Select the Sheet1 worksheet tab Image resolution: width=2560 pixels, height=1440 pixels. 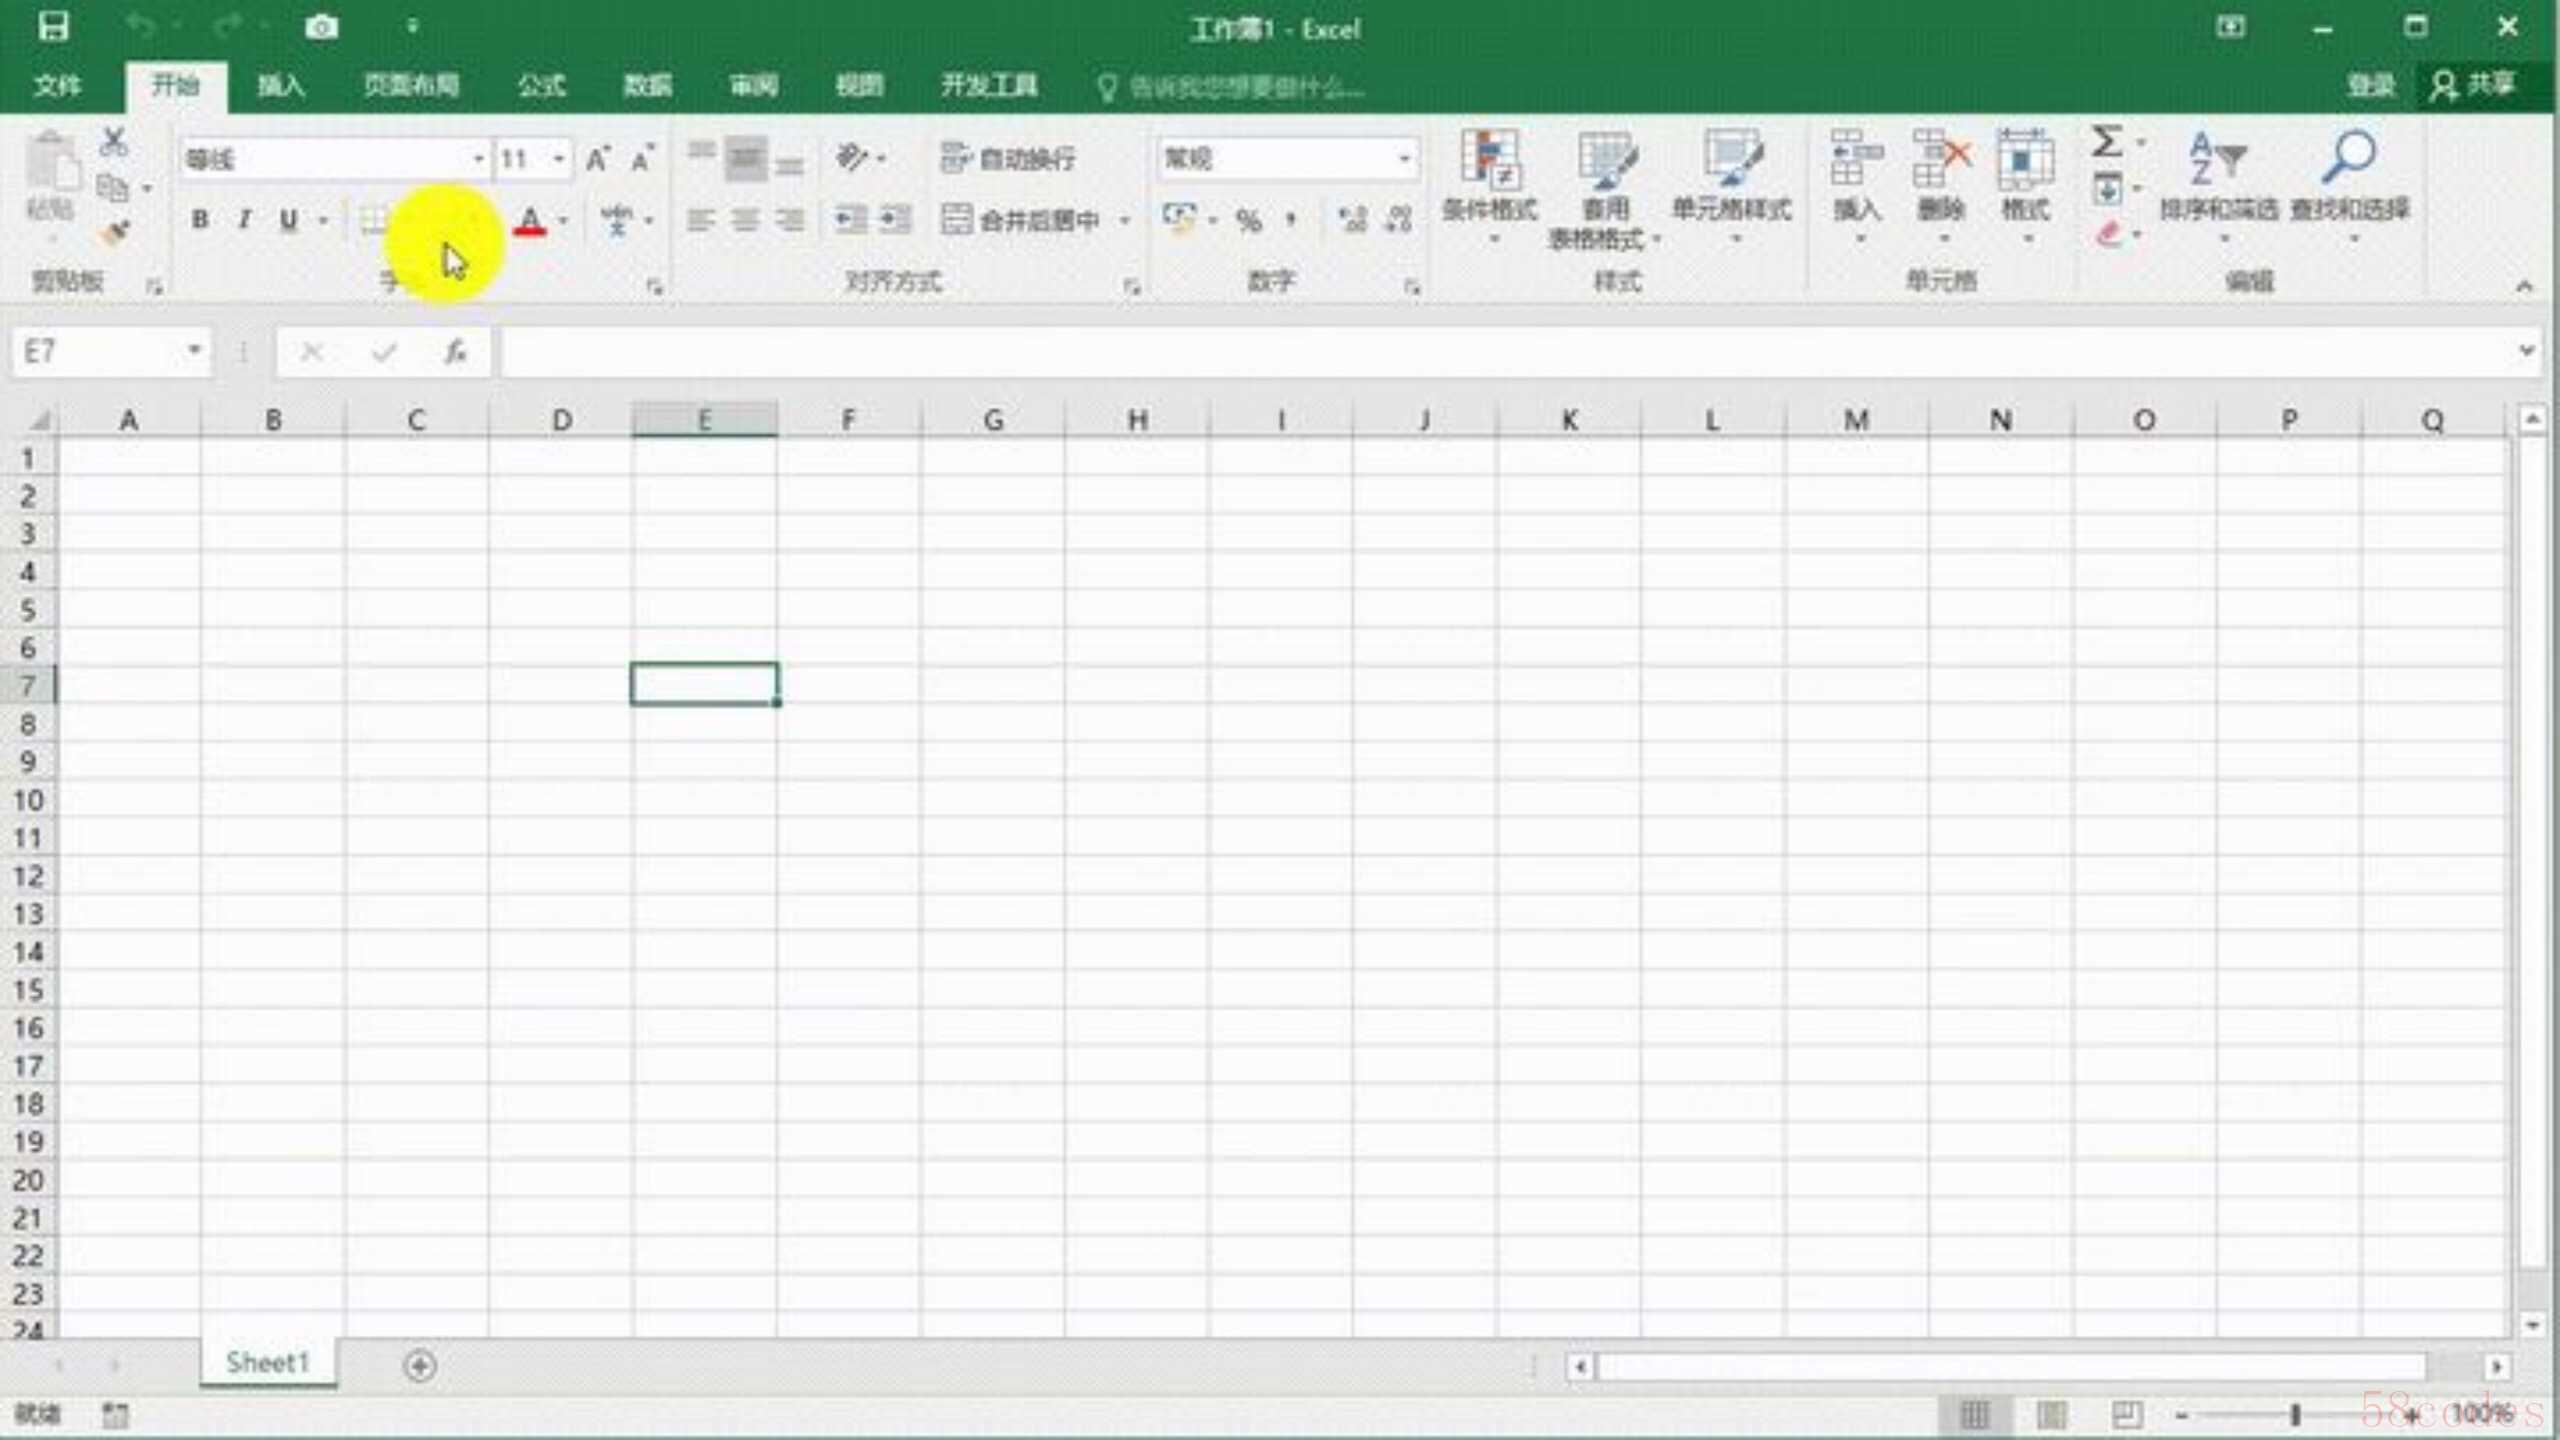pos(267,1363)
